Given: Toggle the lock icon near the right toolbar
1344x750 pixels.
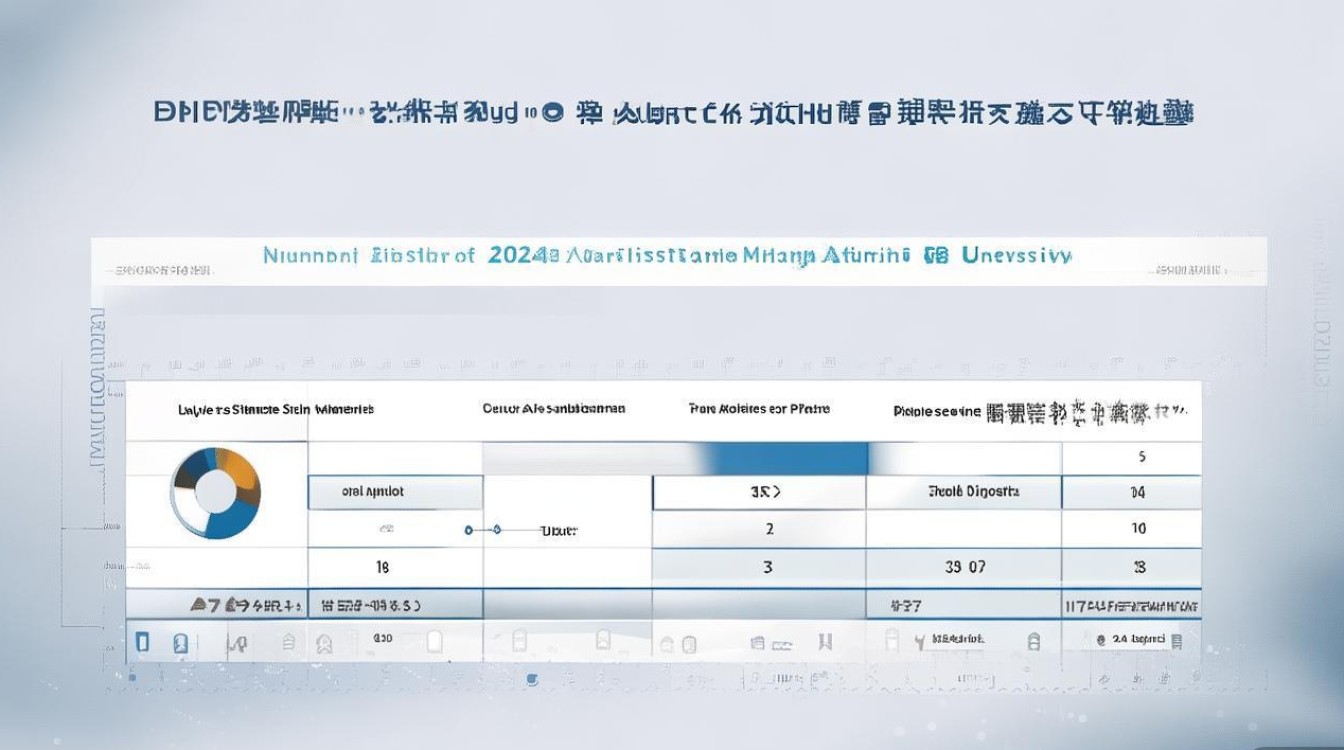Looking at the screenshot, I should tap(1033, 640).
